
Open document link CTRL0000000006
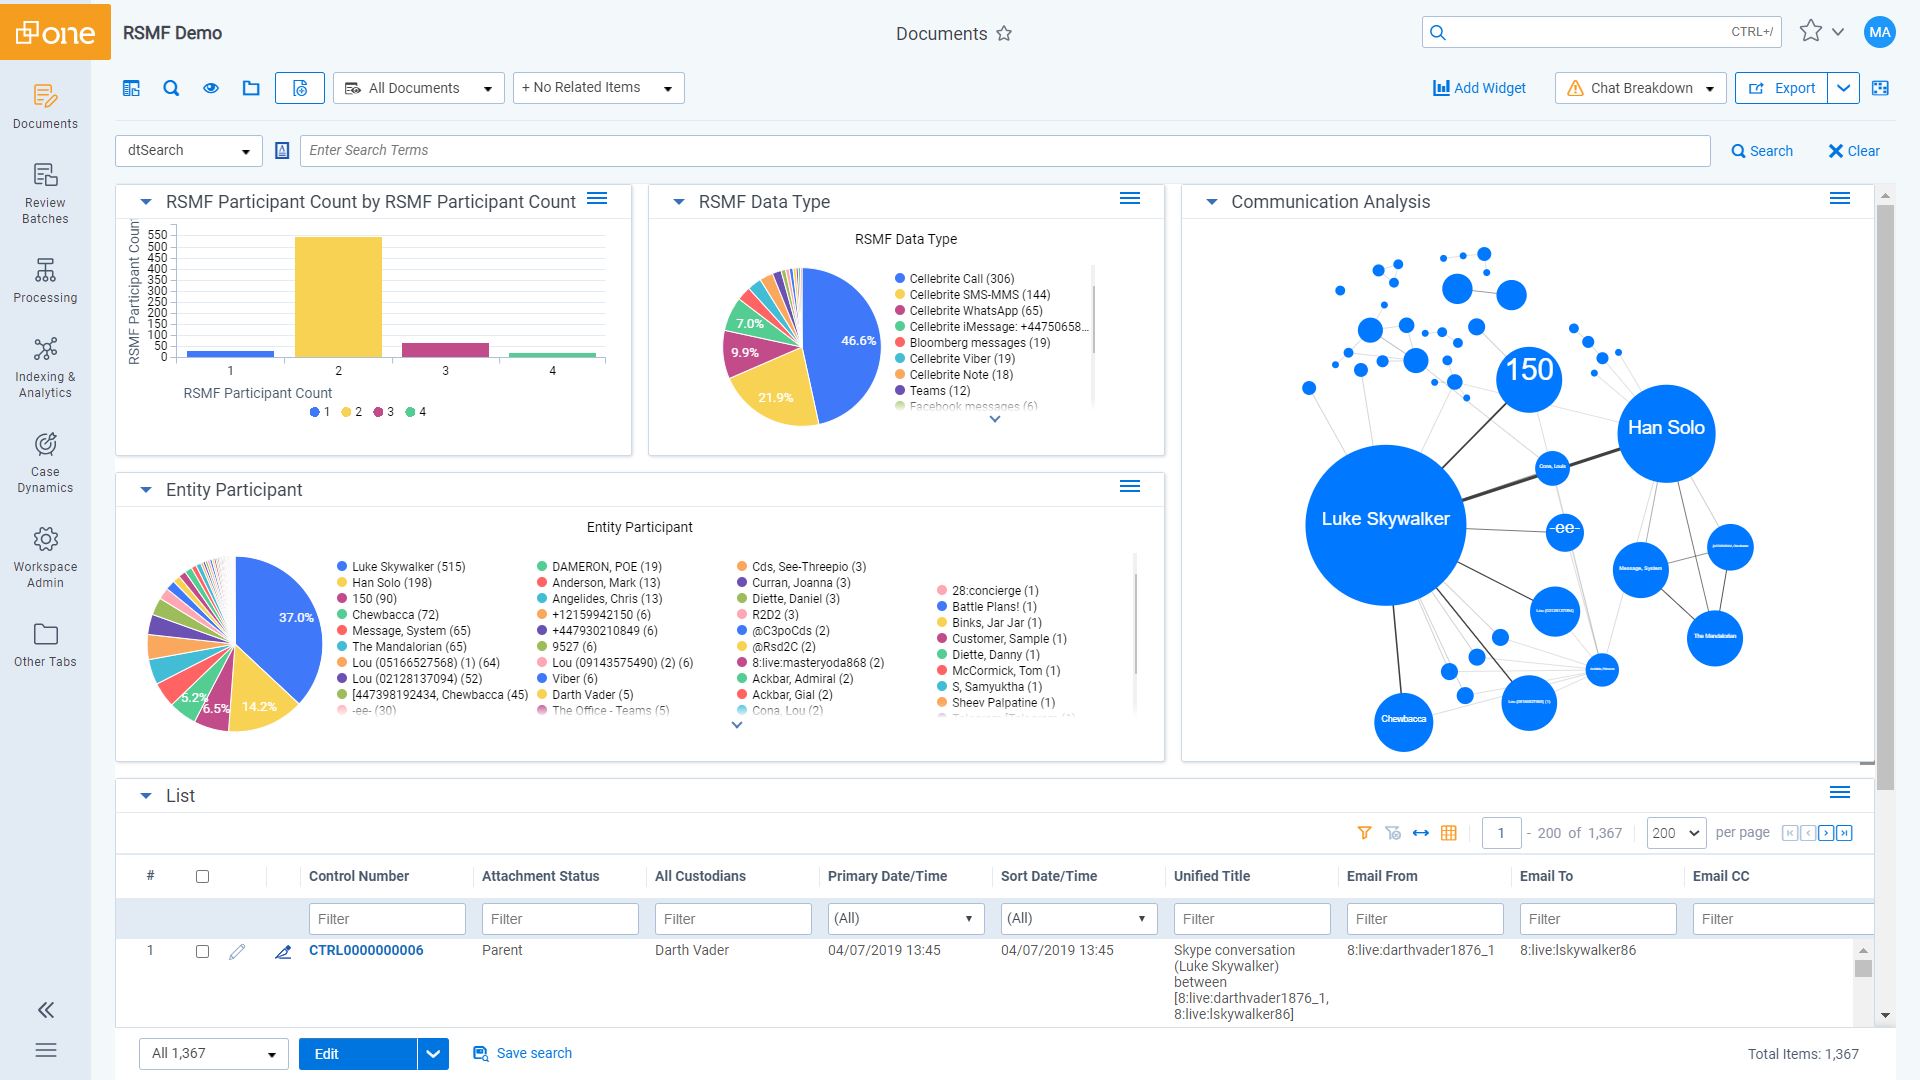click(366, 950)
